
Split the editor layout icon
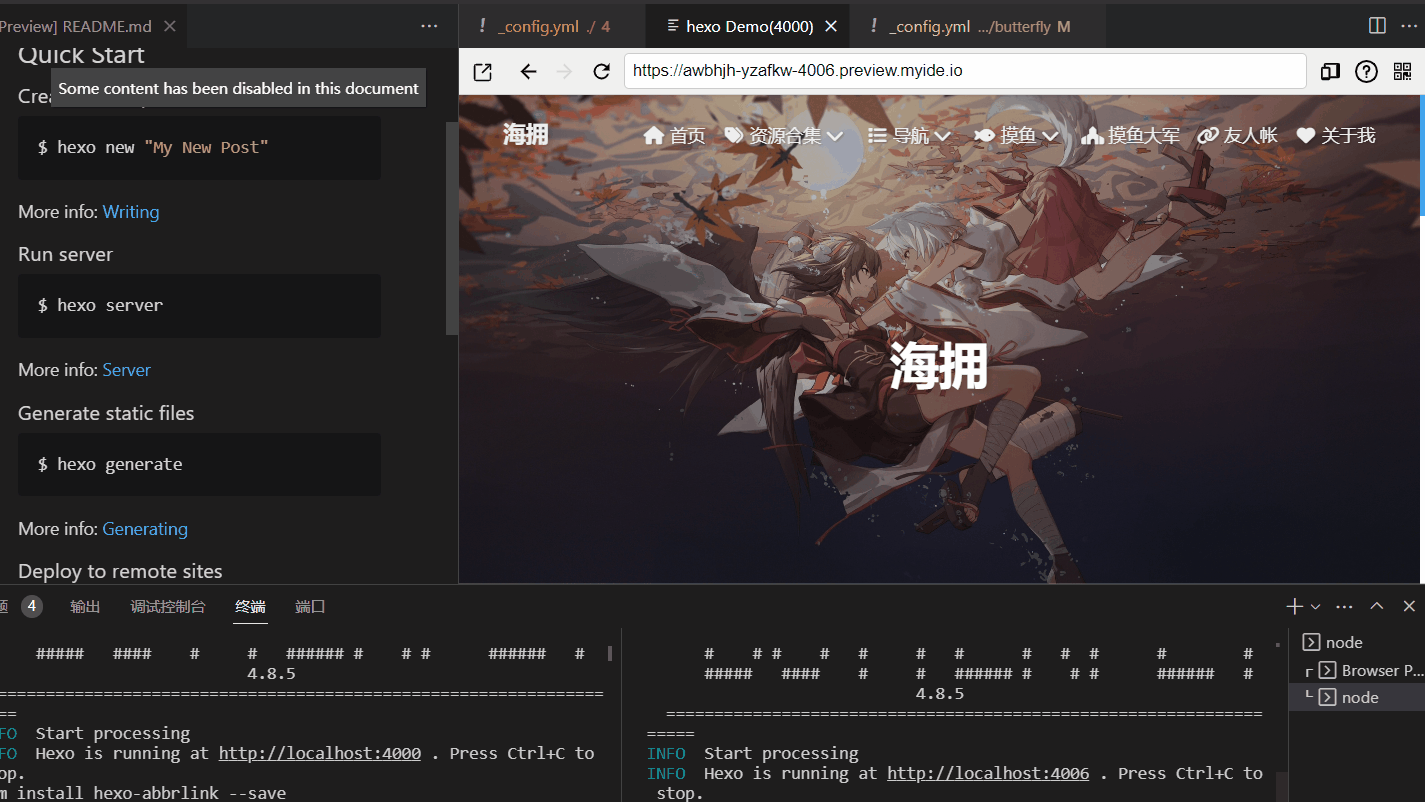[x=1377, y=26]
